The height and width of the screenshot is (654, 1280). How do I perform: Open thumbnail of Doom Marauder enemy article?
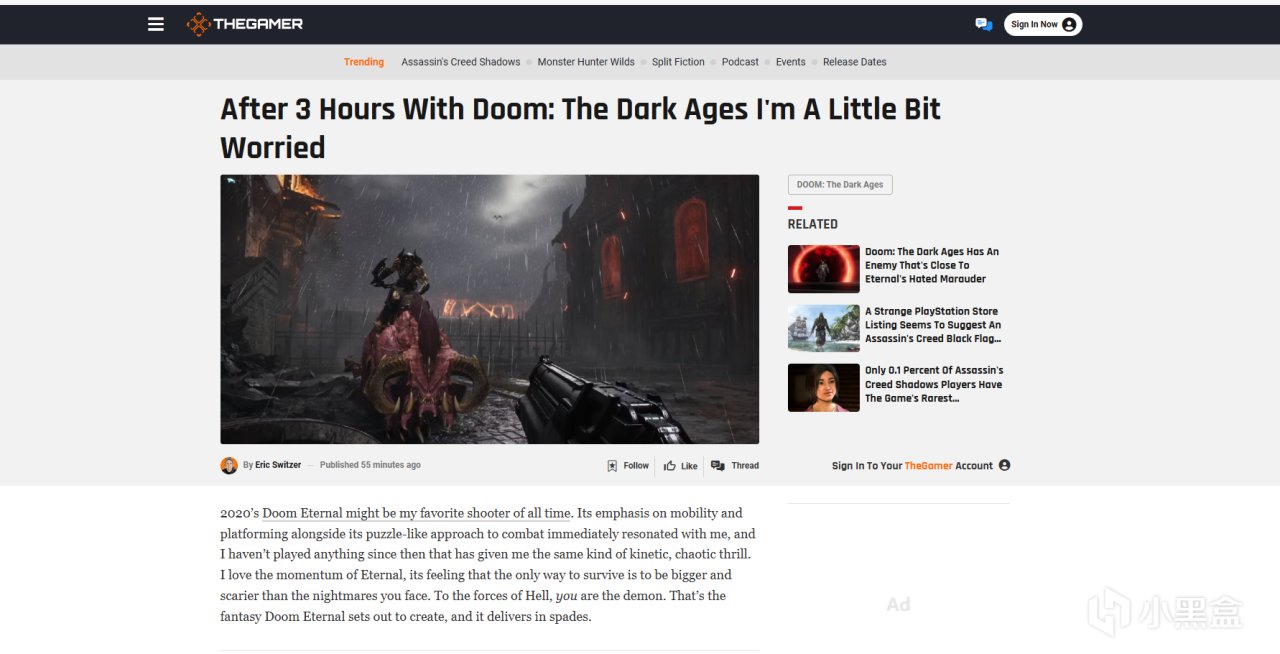pos(824,269)
